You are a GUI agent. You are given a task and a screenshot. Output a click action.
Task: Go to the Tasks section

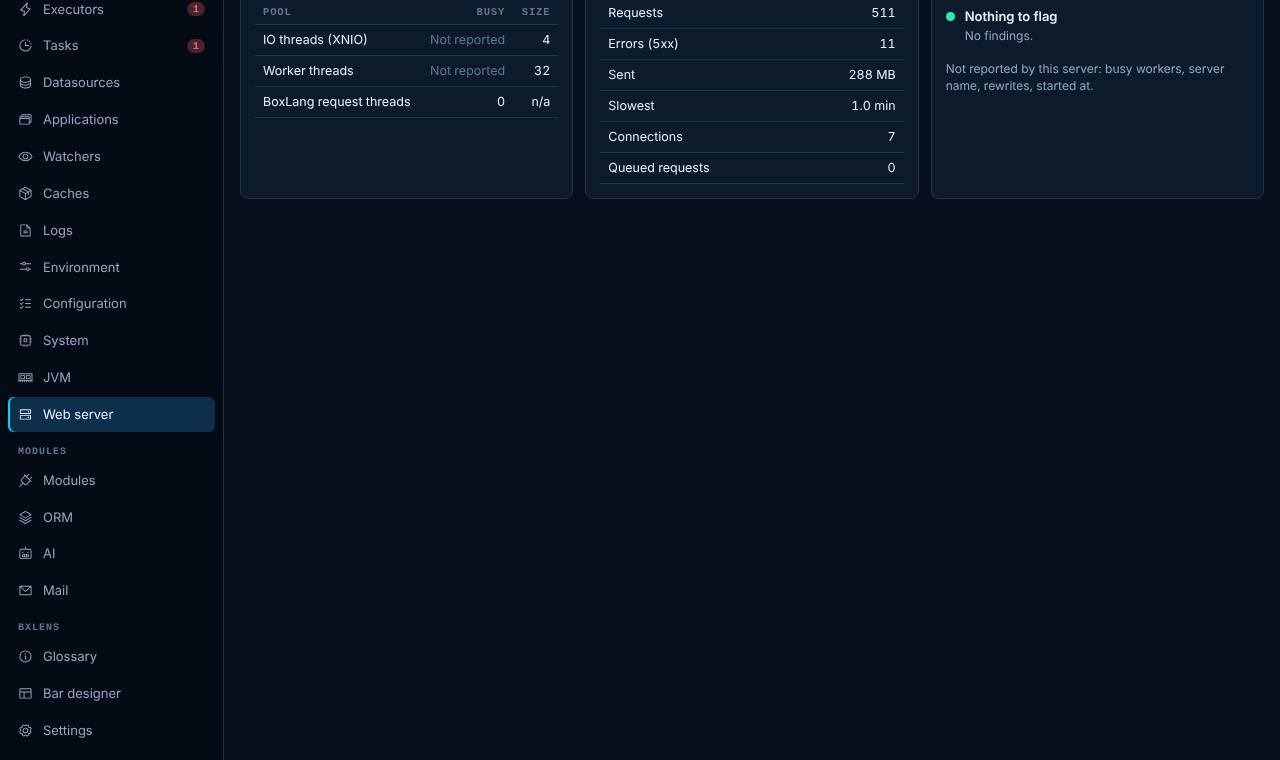point(111,46)
